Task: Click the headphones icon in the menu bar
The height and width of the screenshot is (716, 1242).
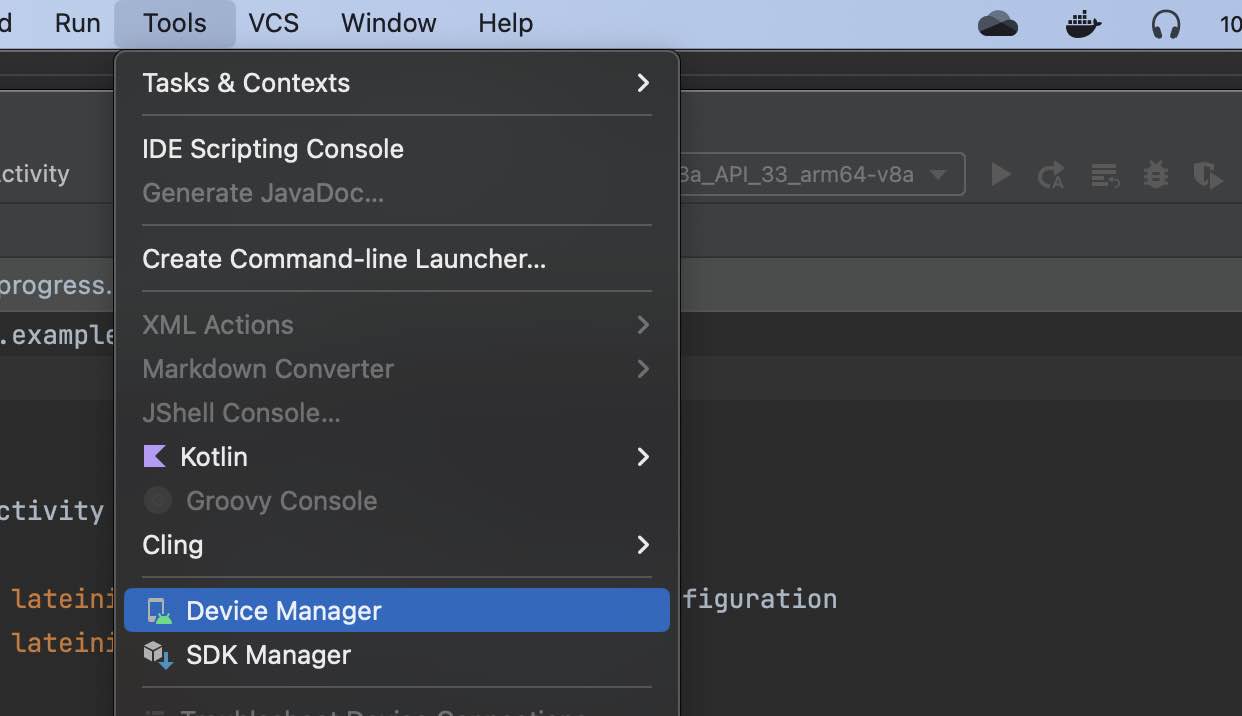Action: 1166,21
